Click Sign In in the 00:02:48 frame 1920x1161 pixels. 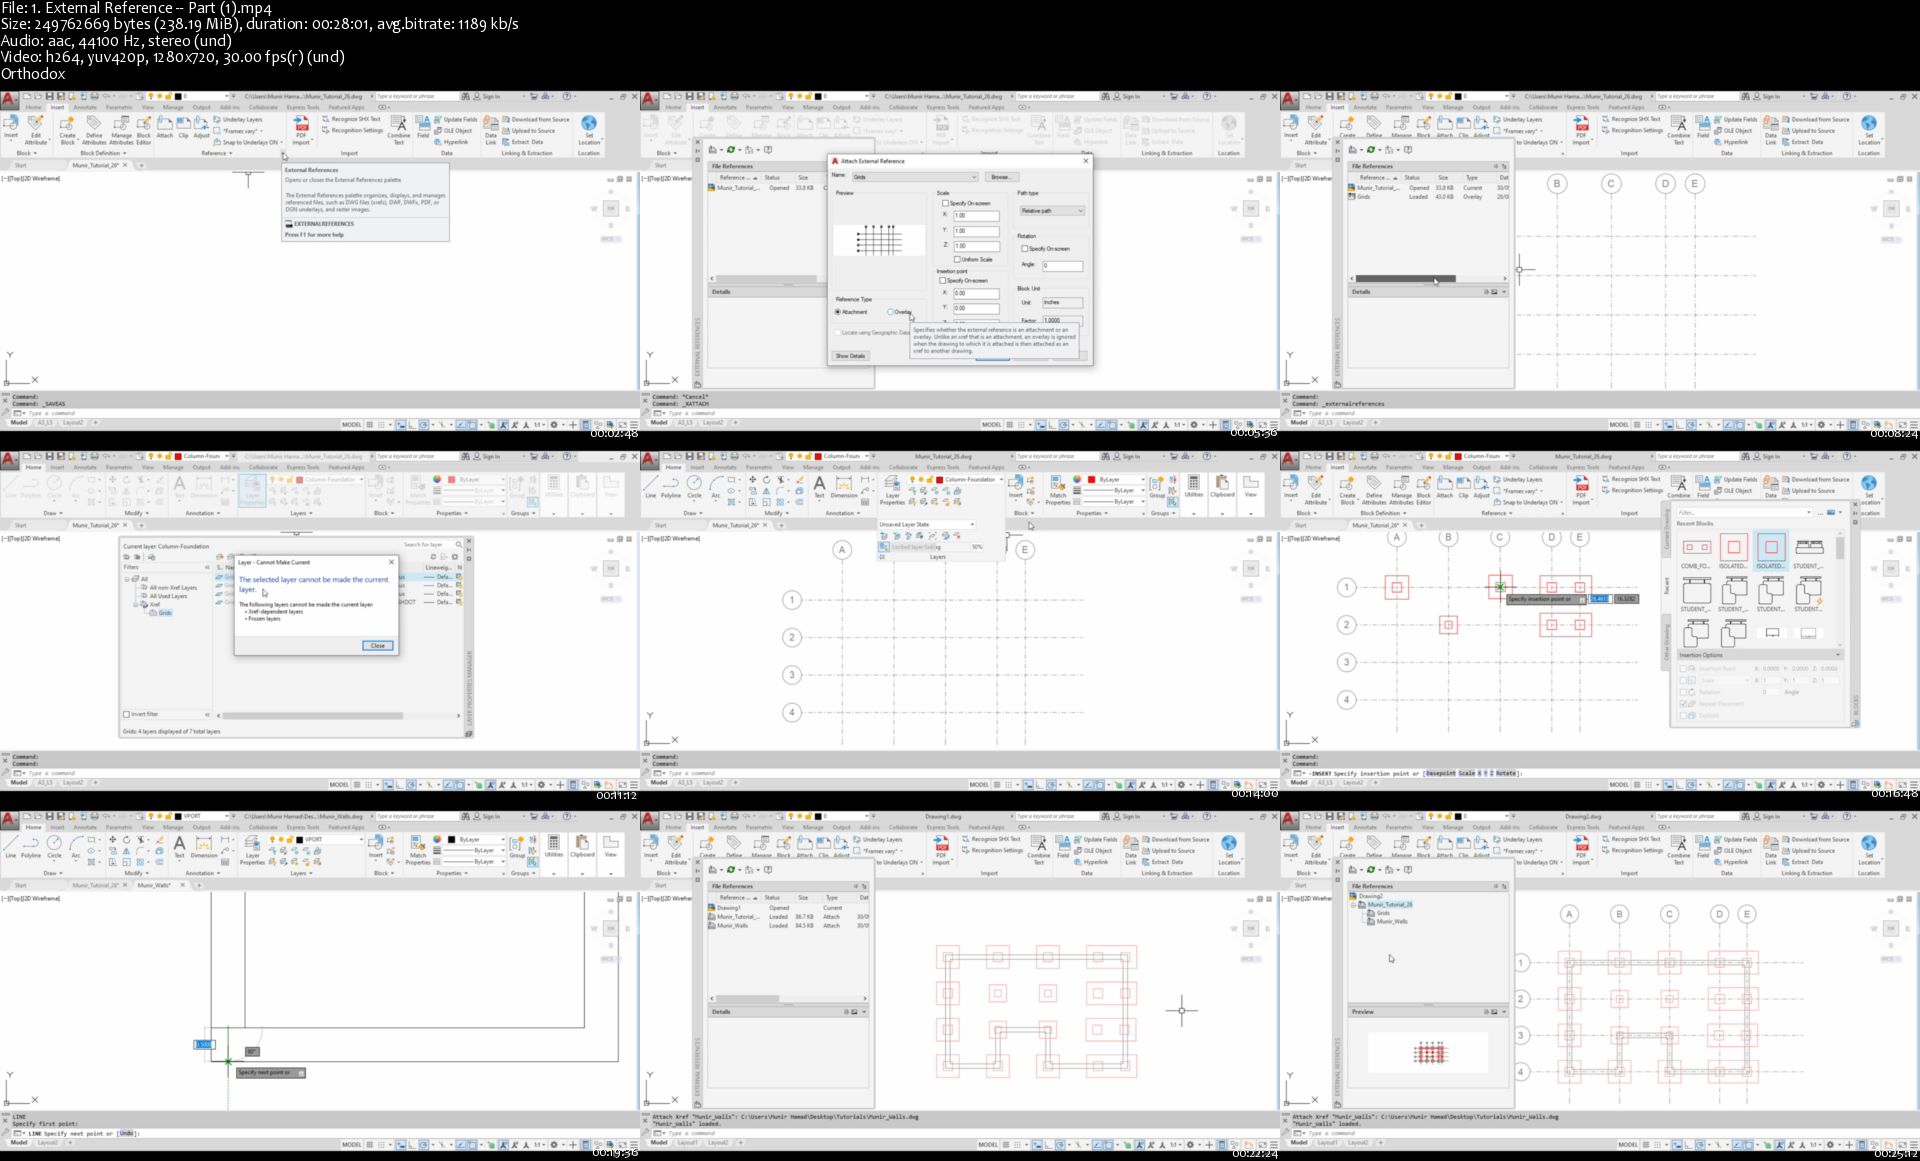pos(491,97)
